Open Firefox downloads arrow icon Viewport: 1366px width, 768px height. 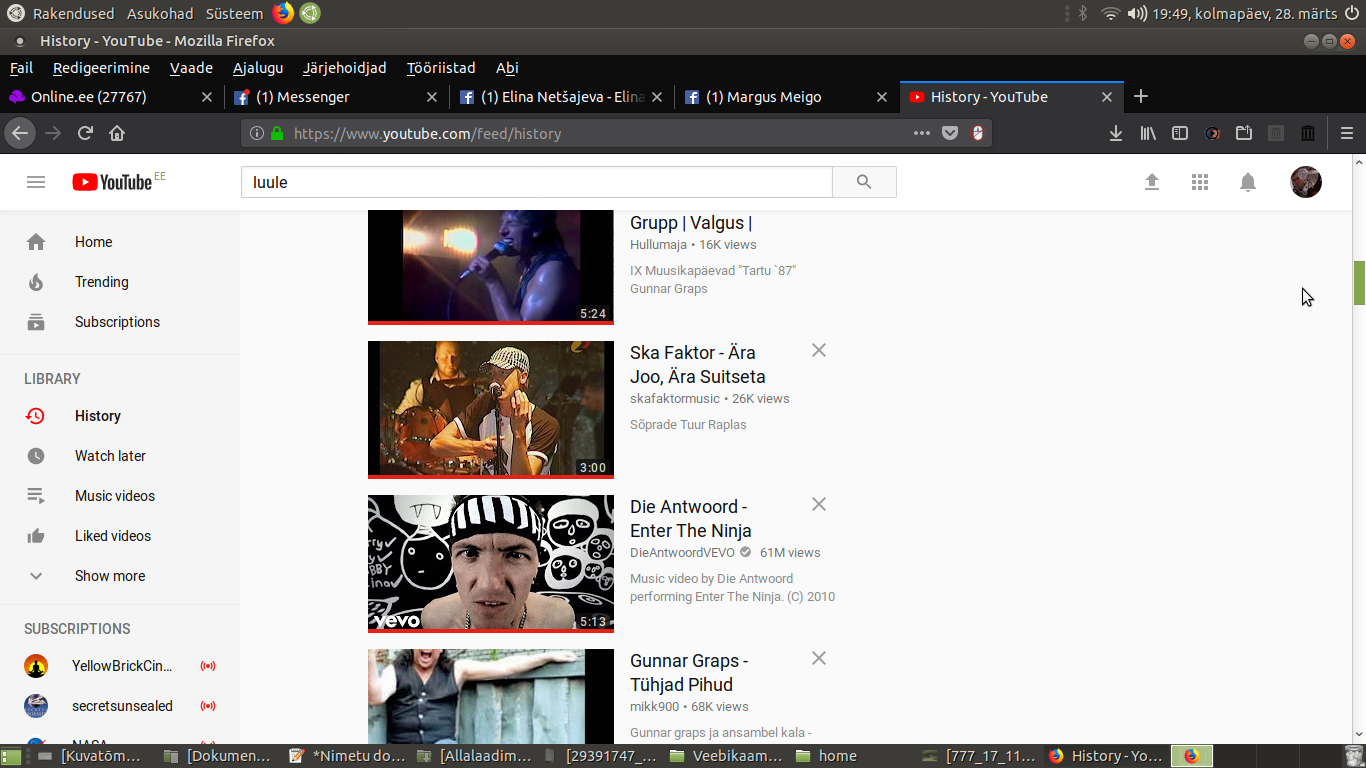point(1116,133)
